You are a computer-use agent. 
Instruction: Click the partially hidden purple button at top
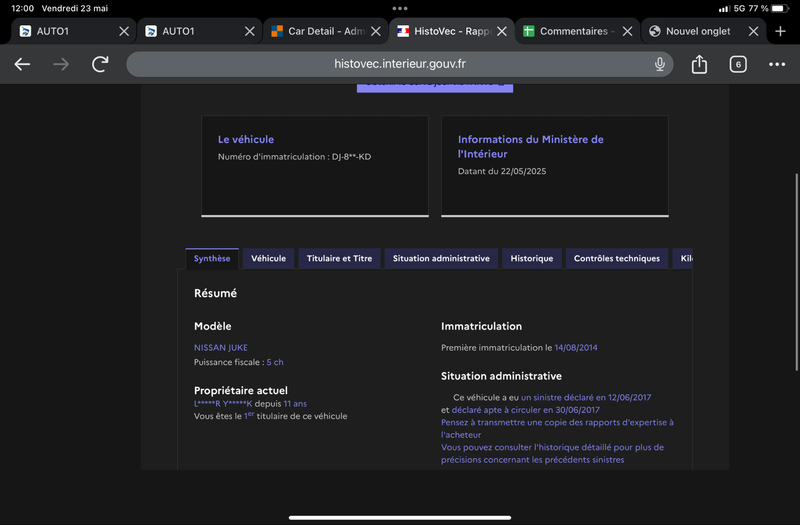[435, 88]
